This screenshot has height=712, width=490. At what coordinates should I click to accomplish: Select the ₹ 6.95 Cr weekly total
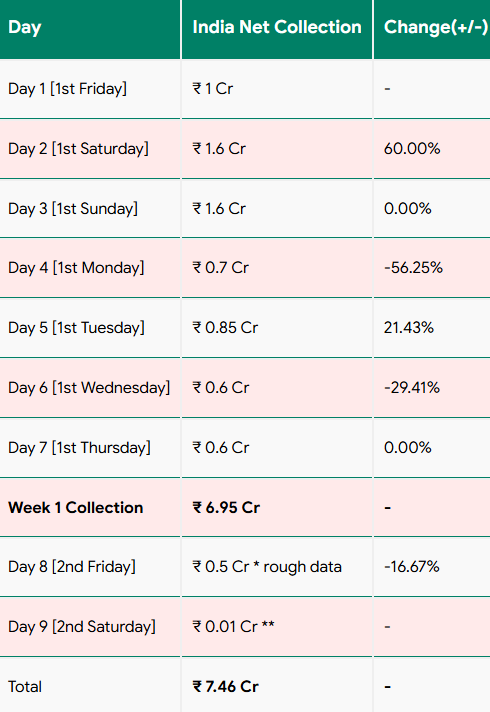point(226,507)
